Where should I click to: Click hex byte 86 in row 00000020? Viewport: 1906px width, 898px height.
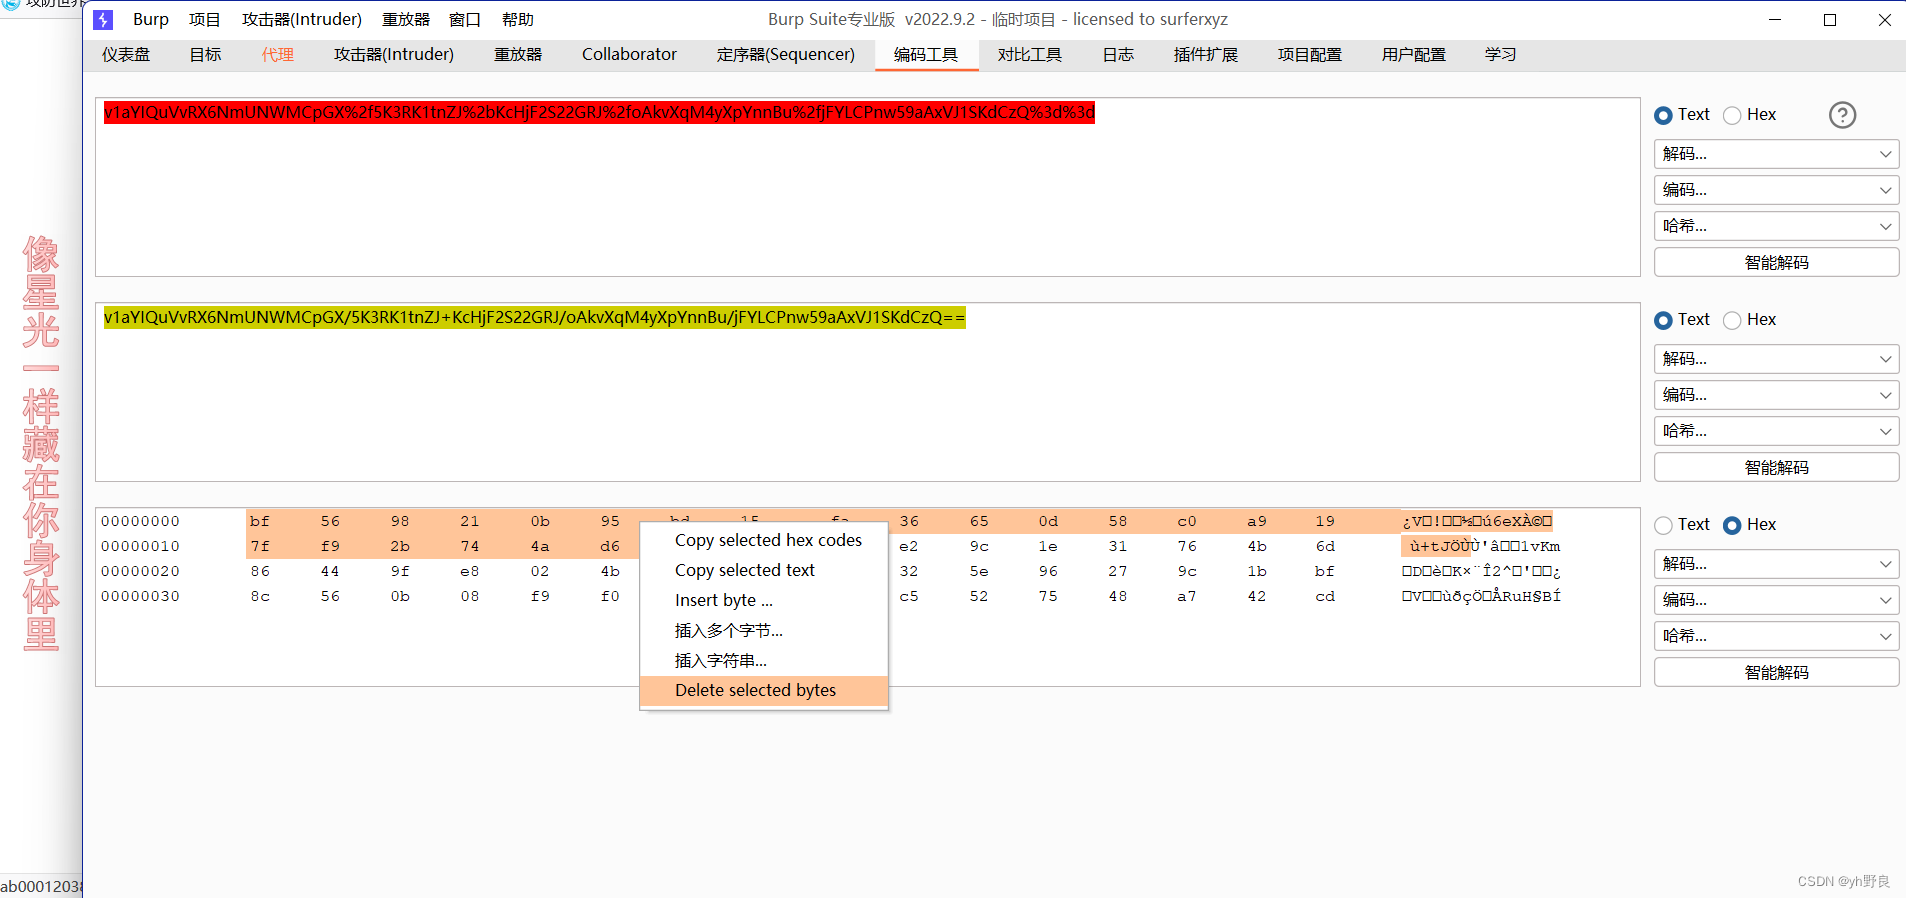pyautogui.click(x=260, y=571)
